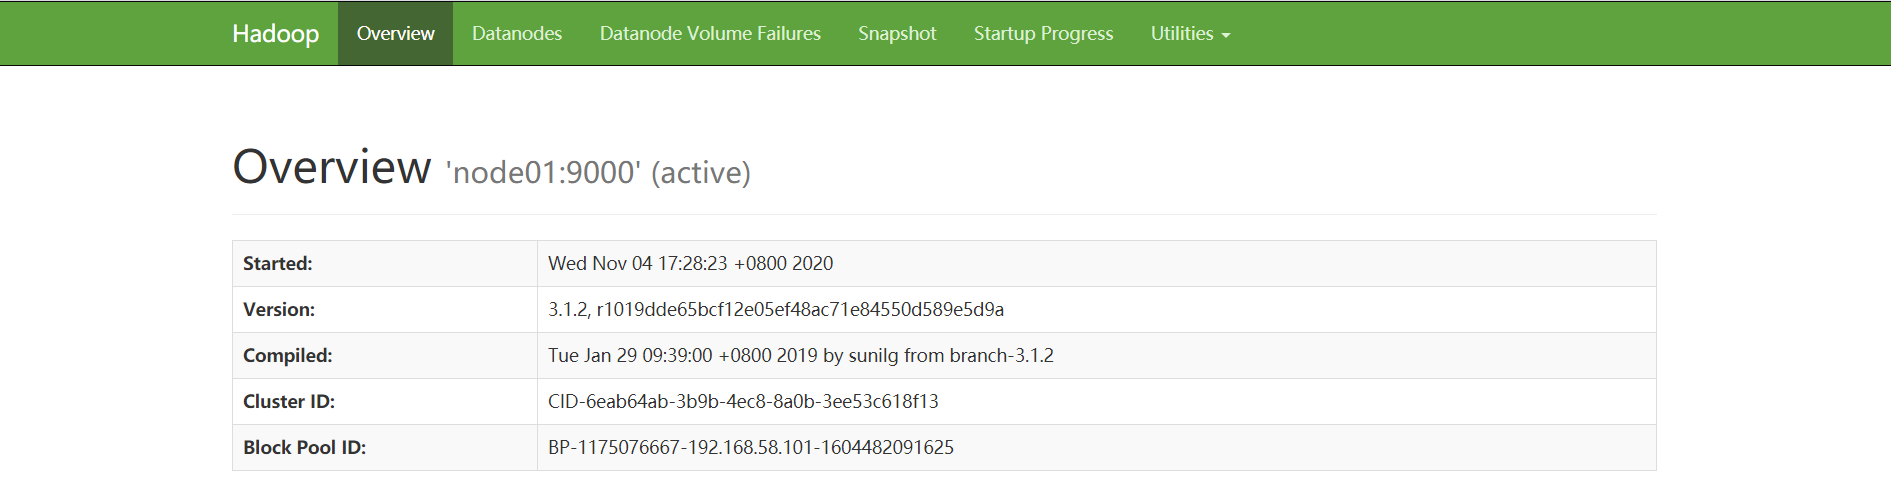Click the Hadoop brand link
The height and width of the screenshot is (480, 1891).
tap(275, 33)
